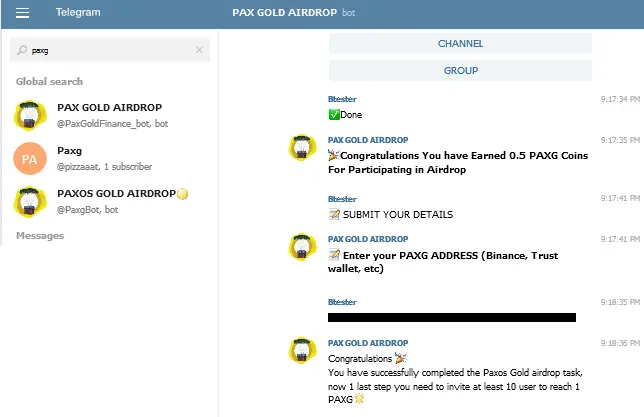Focus the search box containing paxg

[110, 50]
